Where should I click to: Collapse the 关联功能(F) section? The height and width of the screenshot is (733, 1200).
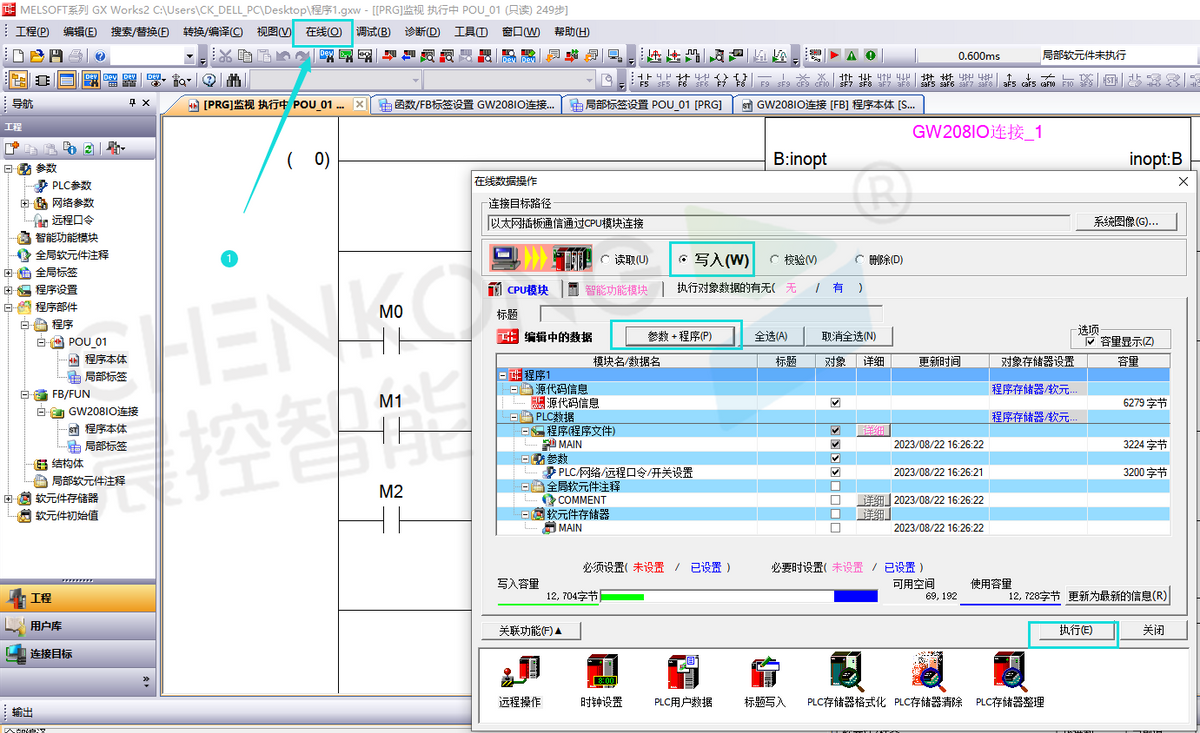(524, 631)
